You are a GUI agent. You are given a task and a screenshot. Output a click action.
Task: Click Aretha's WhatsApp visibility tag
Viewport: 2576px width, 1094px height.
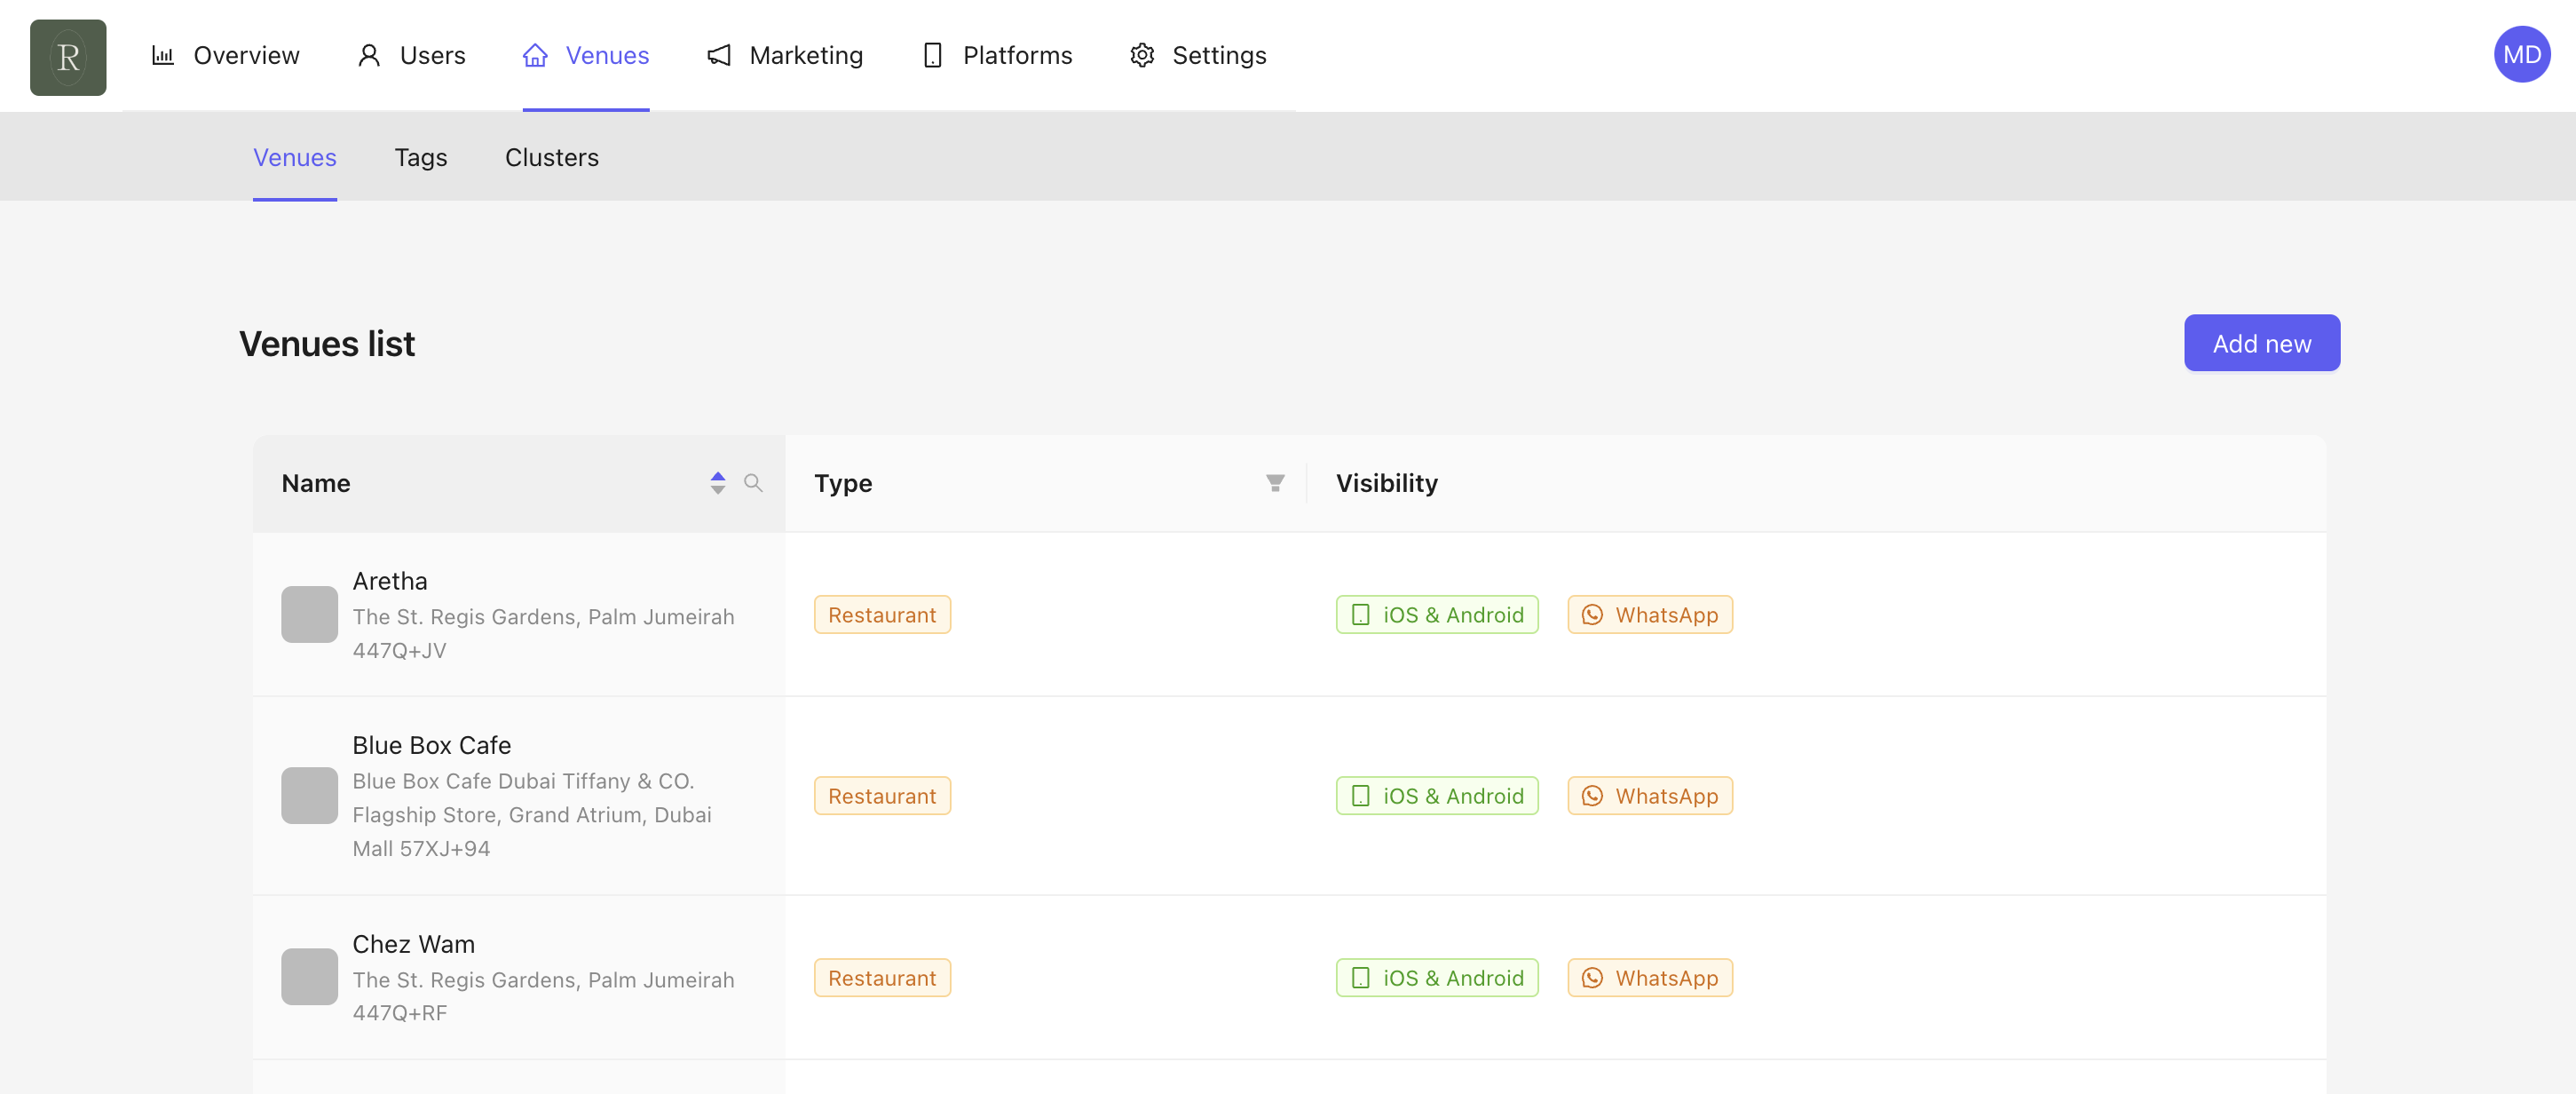tap(1649, 615)
